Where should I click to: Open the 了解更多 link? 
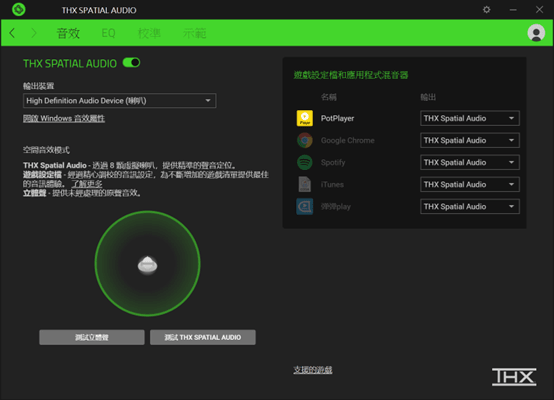pos(87,184)
